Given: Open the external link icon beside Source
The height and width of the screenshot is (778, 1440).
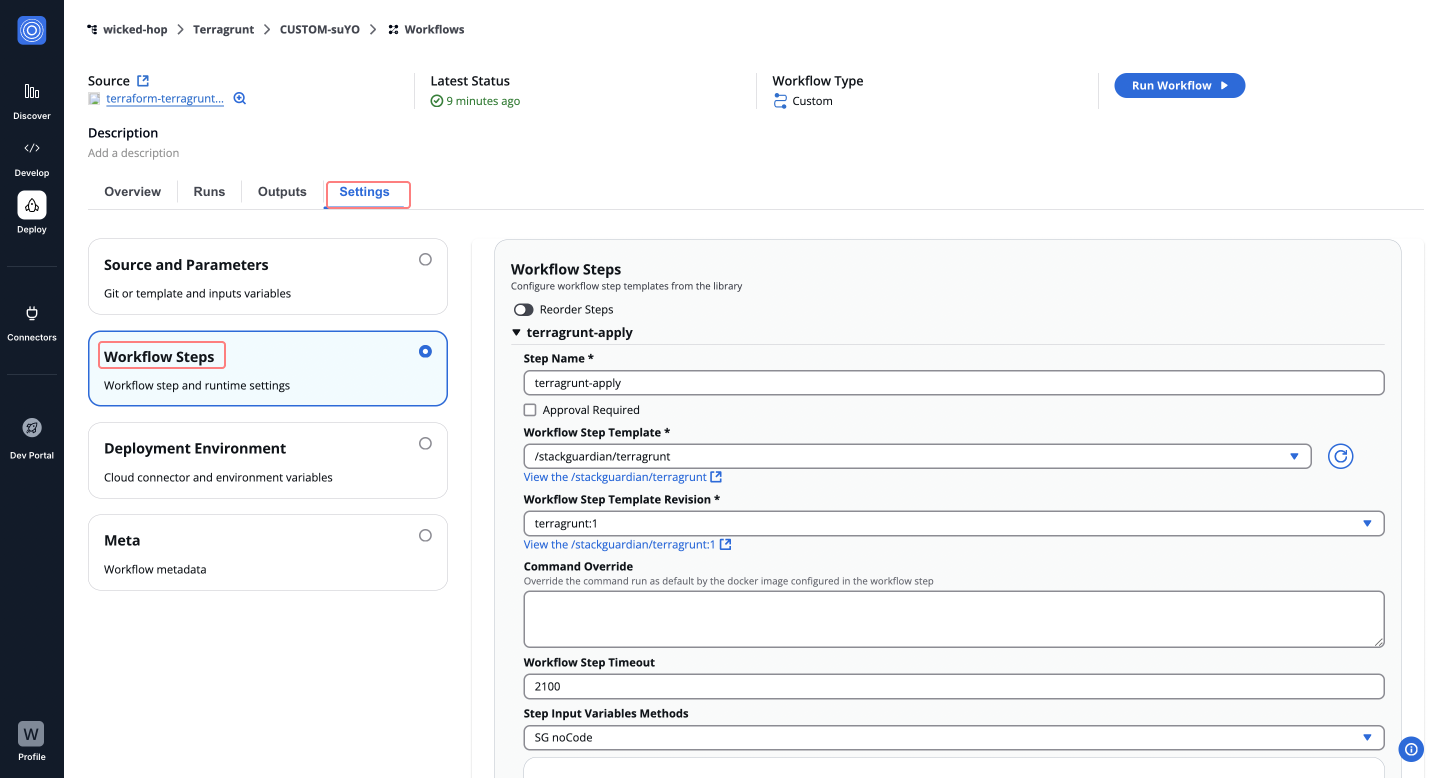Looking at the screenshot, I should (143, 81).
